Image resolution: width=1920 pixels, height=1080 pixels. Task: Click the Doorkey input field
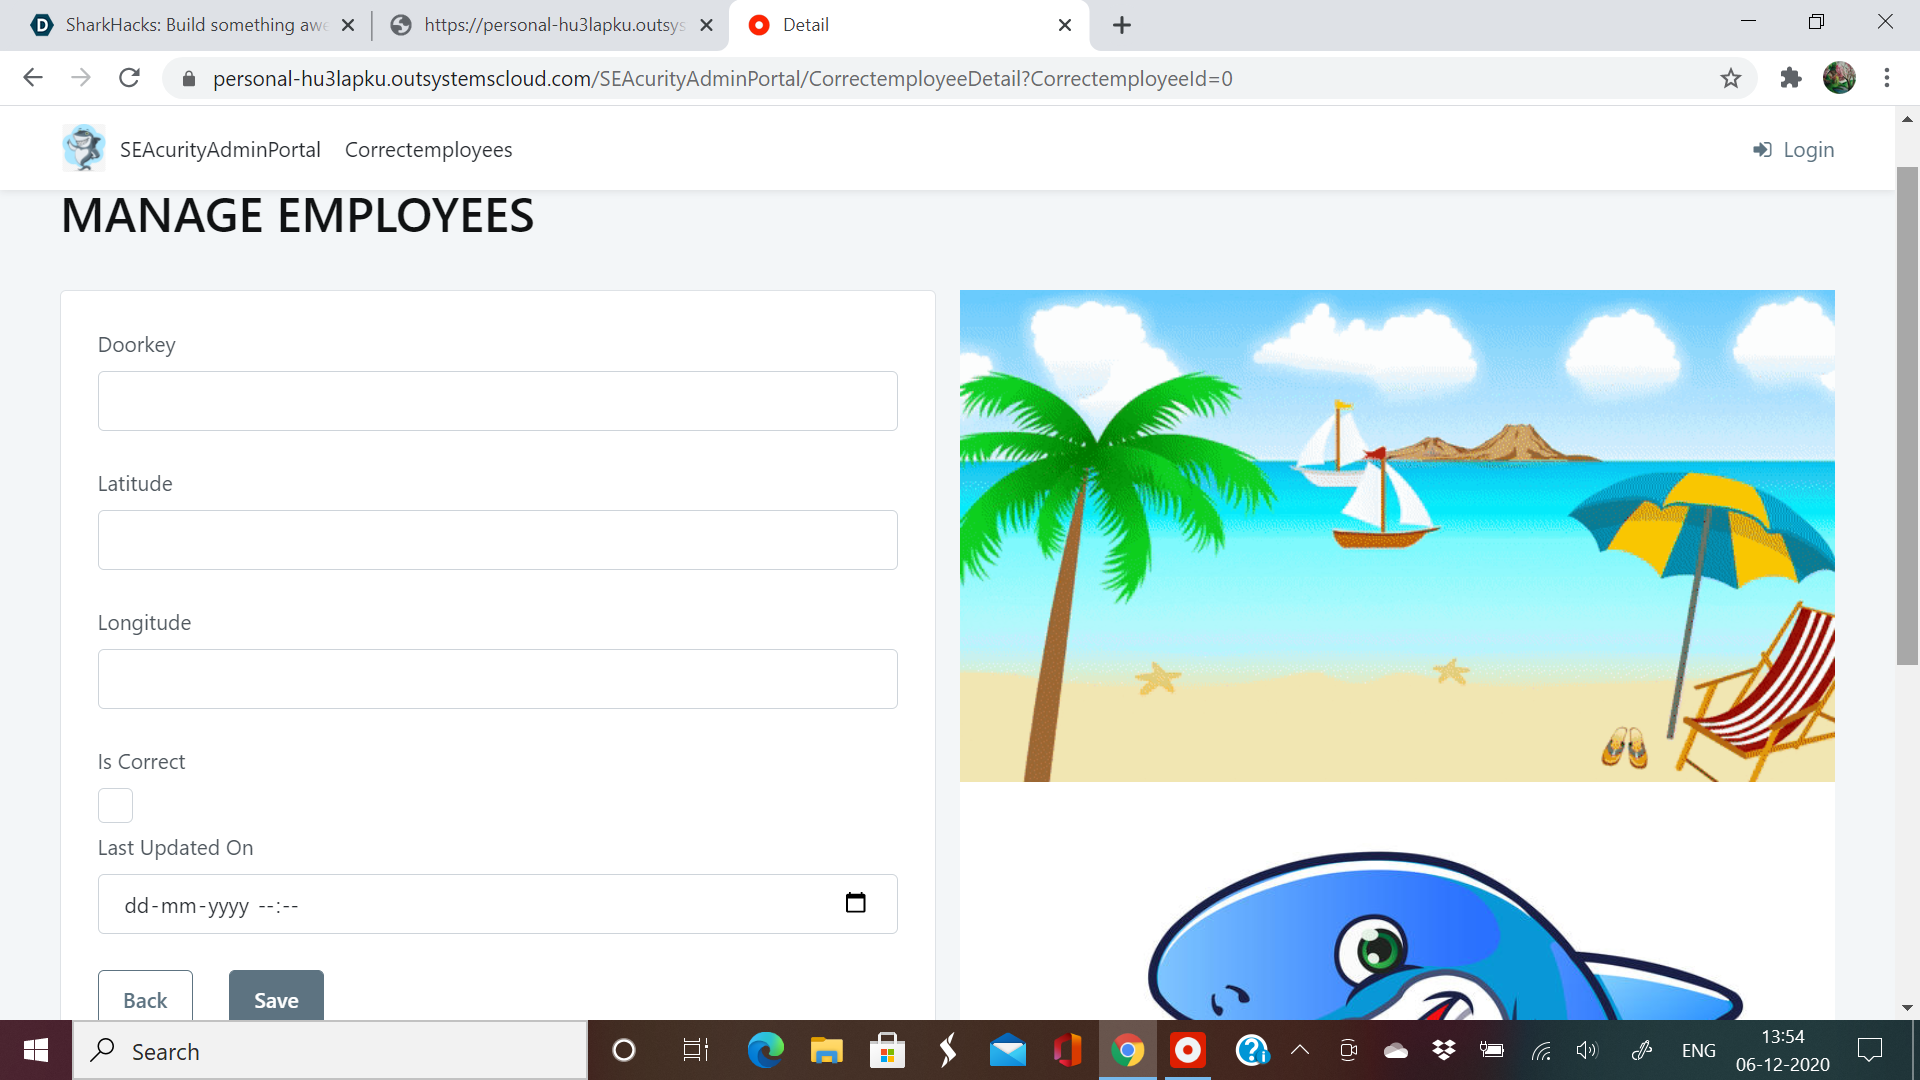point(497,401)
